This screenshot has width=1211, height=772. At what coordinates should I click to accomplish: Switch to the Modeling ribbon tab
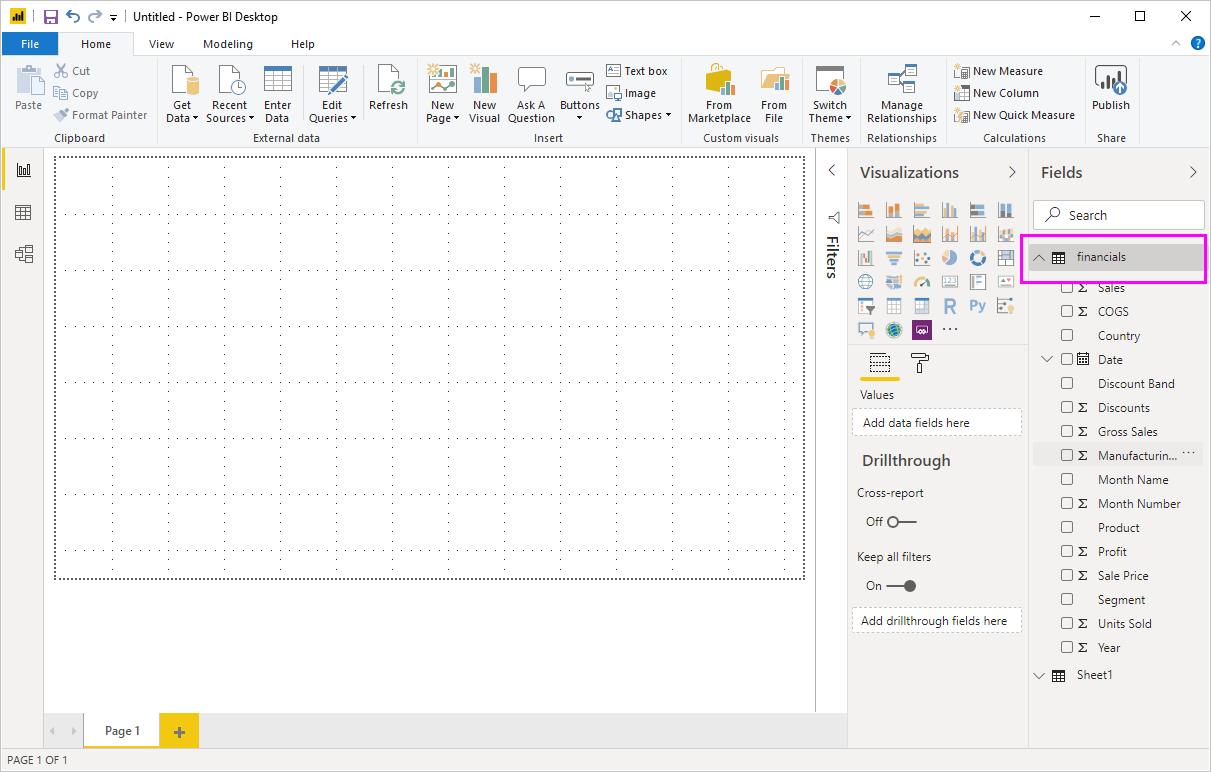click(x=227, y=44)
